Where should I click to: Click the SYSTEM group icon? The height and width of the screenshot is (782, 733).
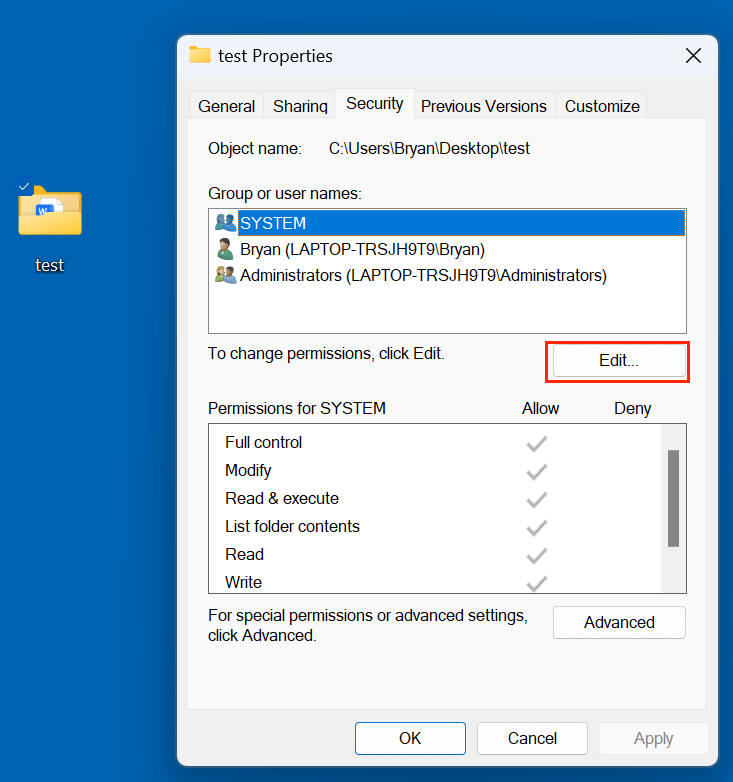[x=225, y=222]
